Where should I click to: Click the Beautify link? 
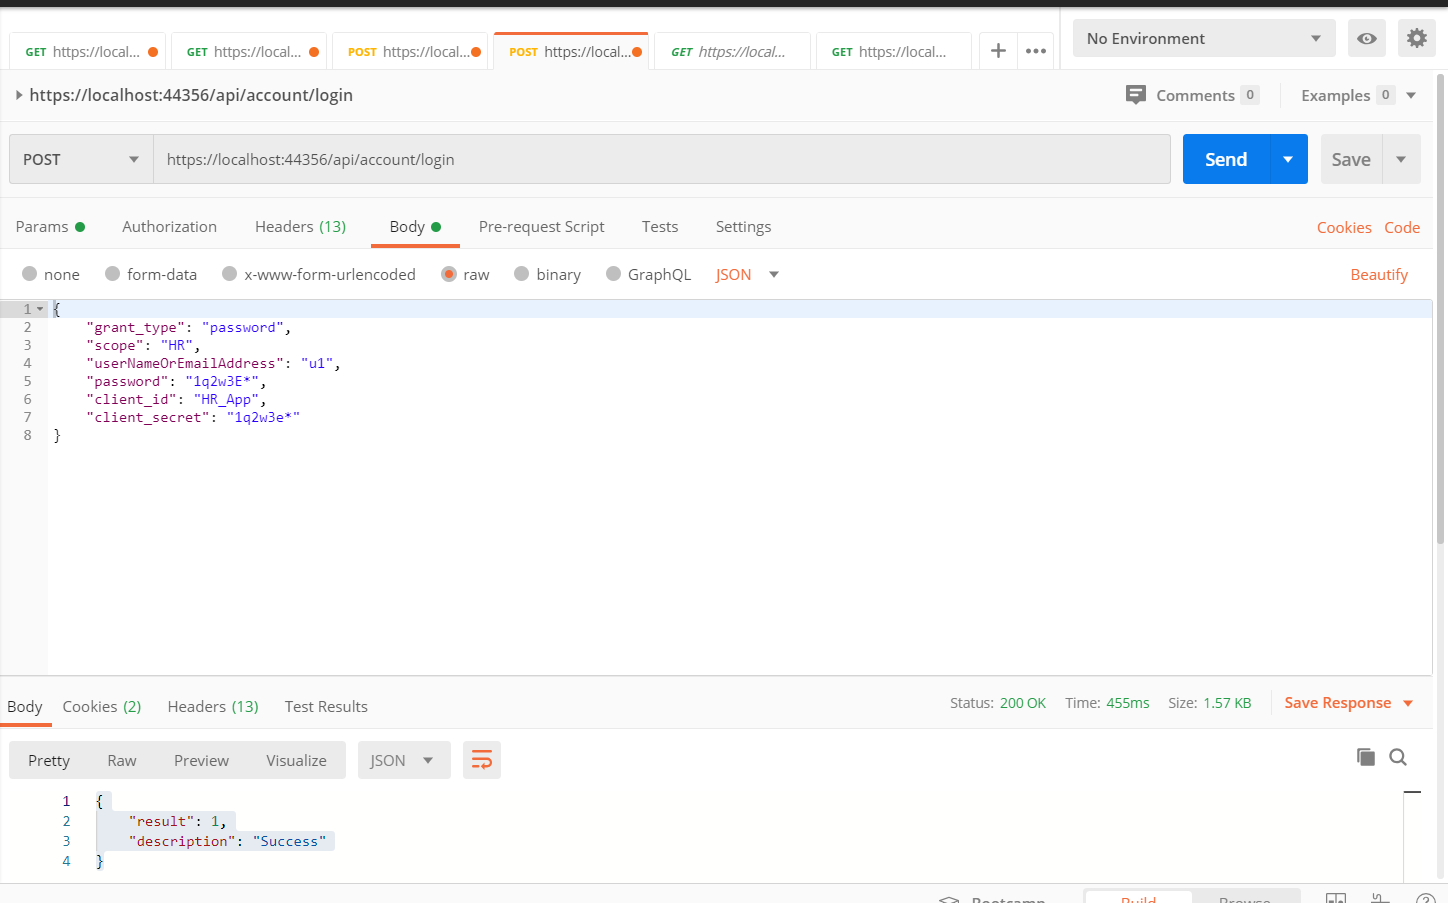pyautogui.click(x=1378, y=275)
